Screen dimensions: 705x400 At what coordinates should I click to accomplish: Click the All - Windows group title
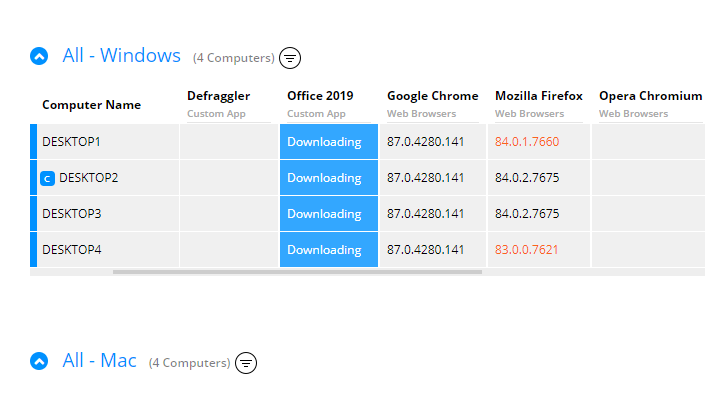[x=121, y=56]
